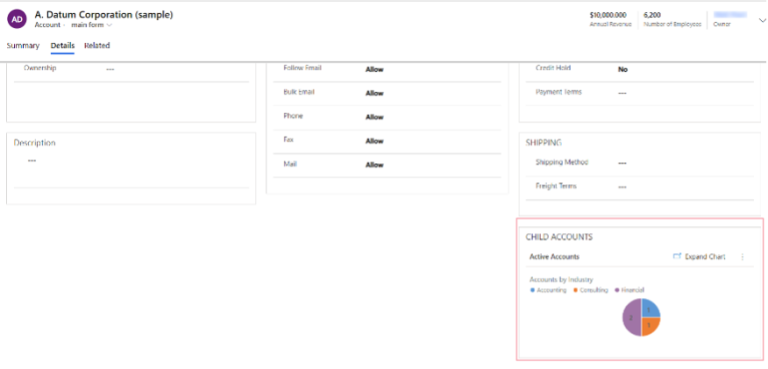
Task: Click the blue Accounting pie slice
Action: point(650,309)
